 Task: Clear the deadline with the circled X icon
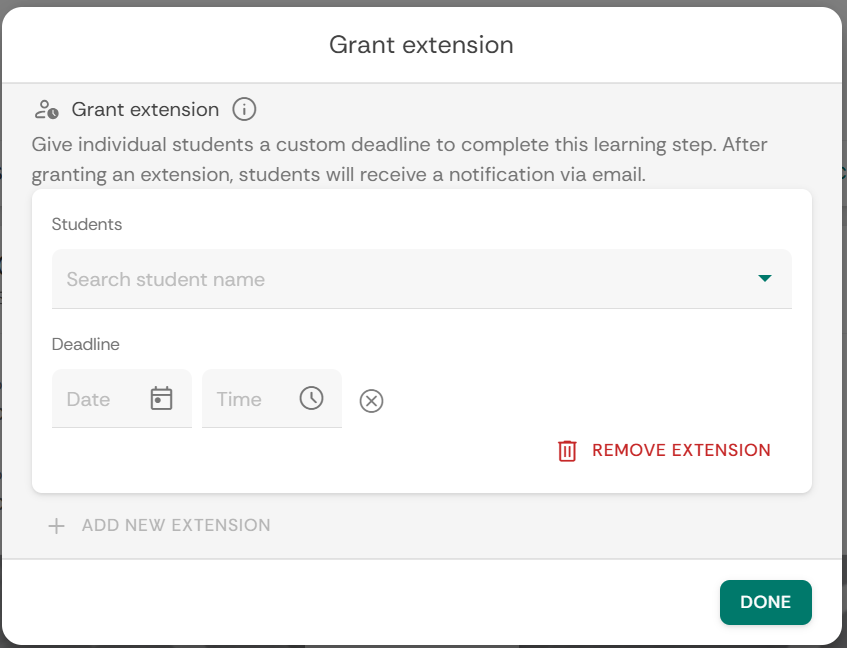(x=371, y=401)
